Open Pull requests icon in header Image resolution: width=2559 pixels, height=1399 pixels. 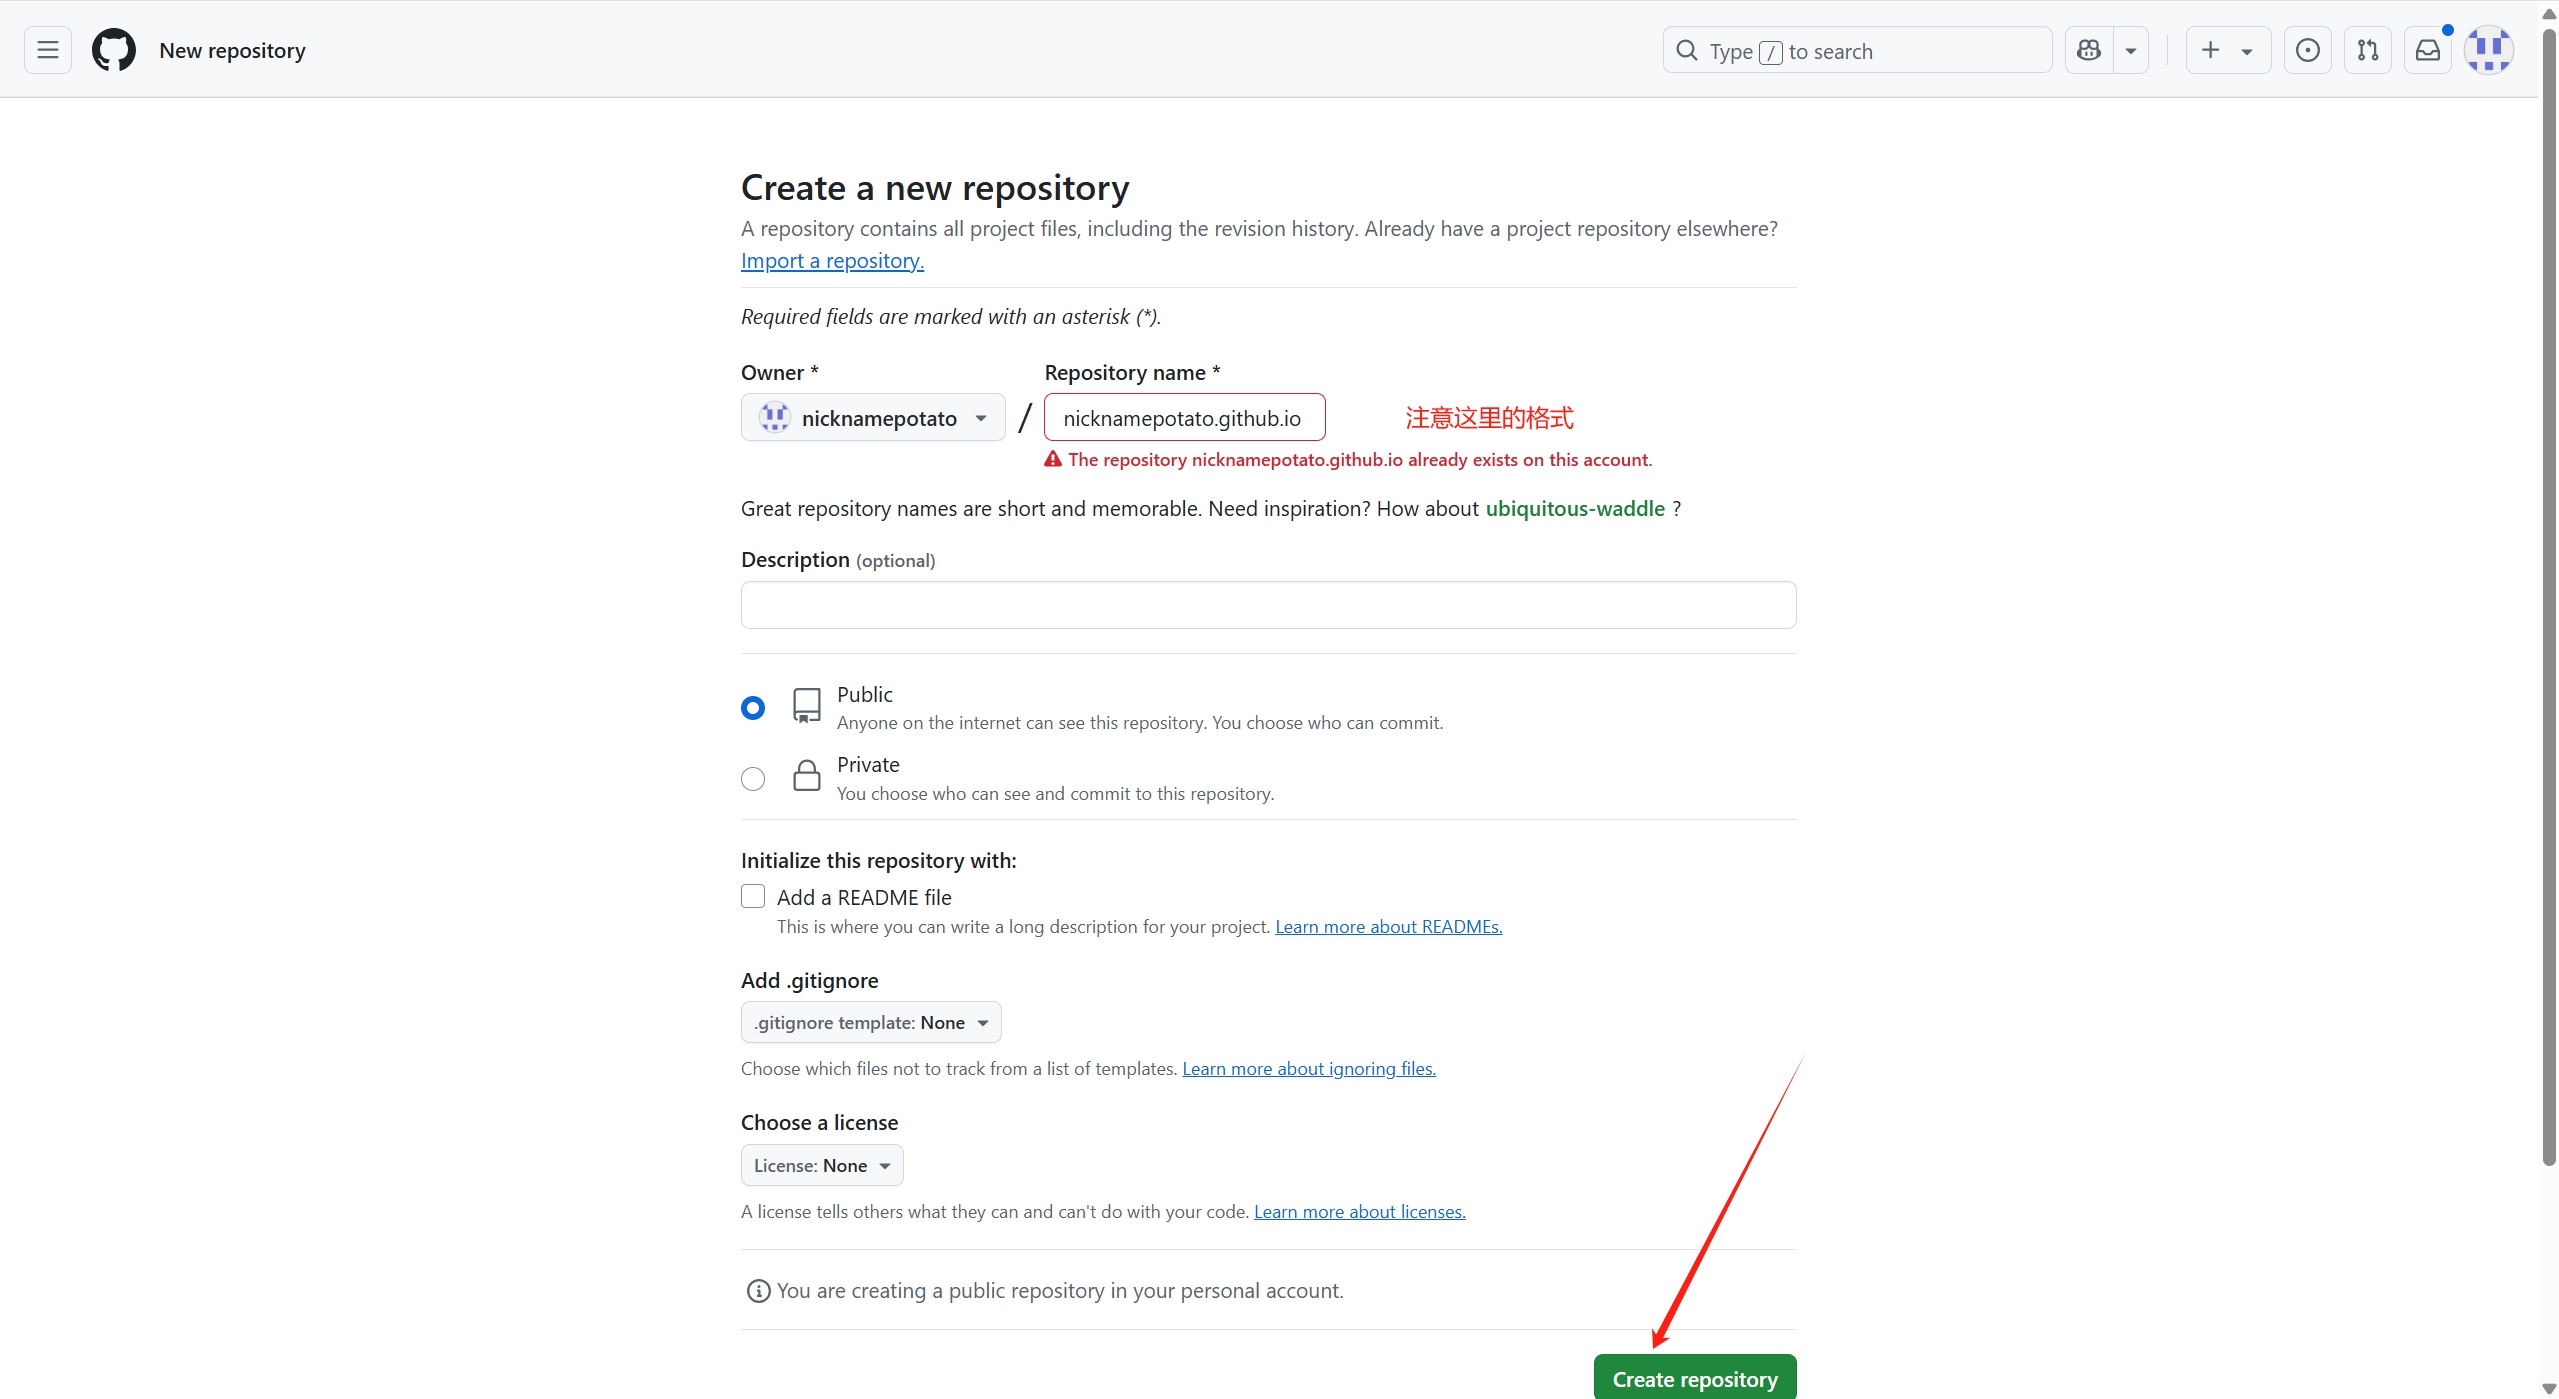2368,50
